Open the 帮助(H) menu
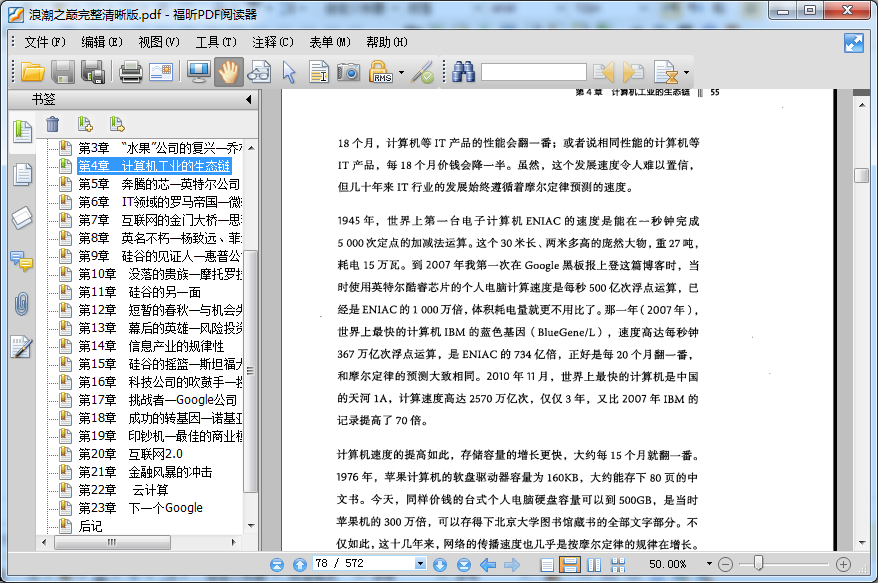Viewport: 878px width, 583px height. click(387, 42)
